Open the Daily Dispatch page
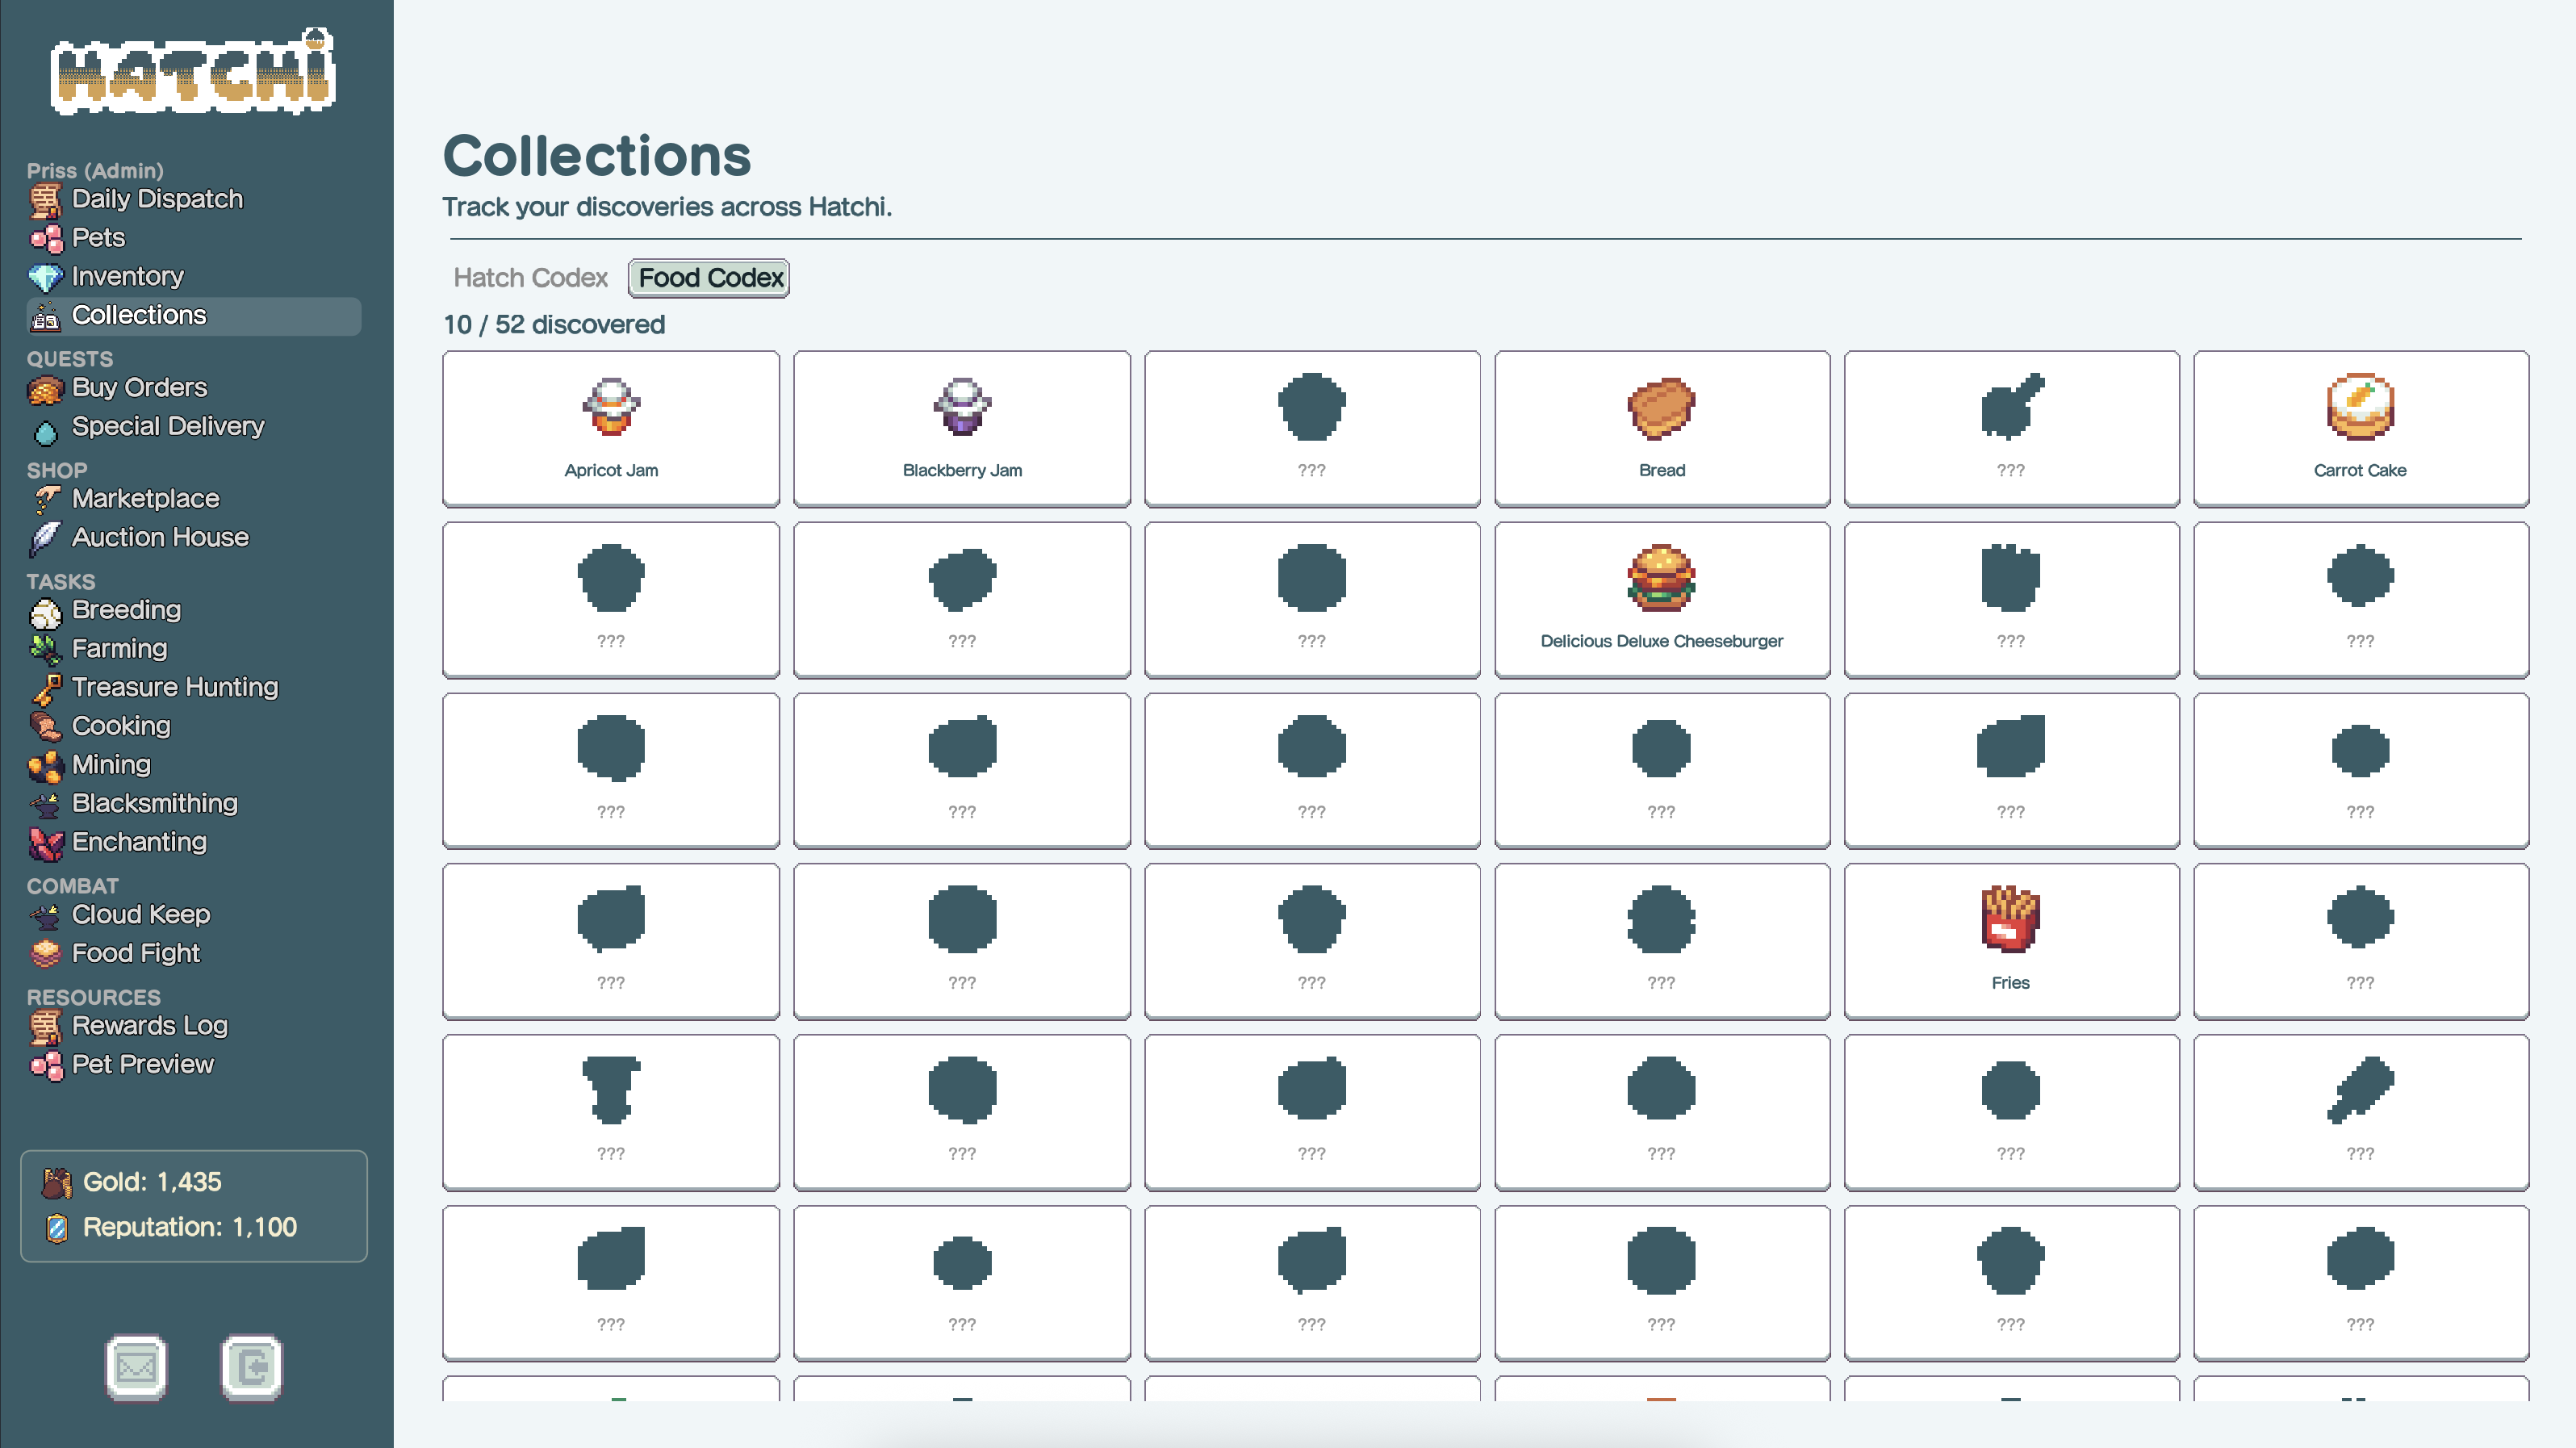This screenshot has width=2576, height=1448. 157,199
